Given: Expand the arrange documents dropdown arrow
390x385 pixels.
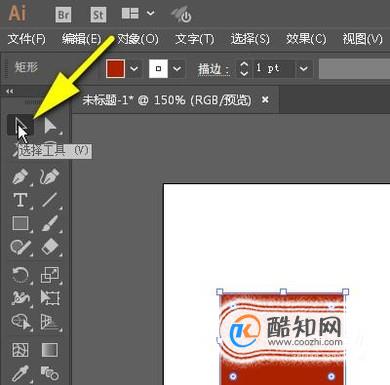Looking at the screenshot, I should (150, 13).
